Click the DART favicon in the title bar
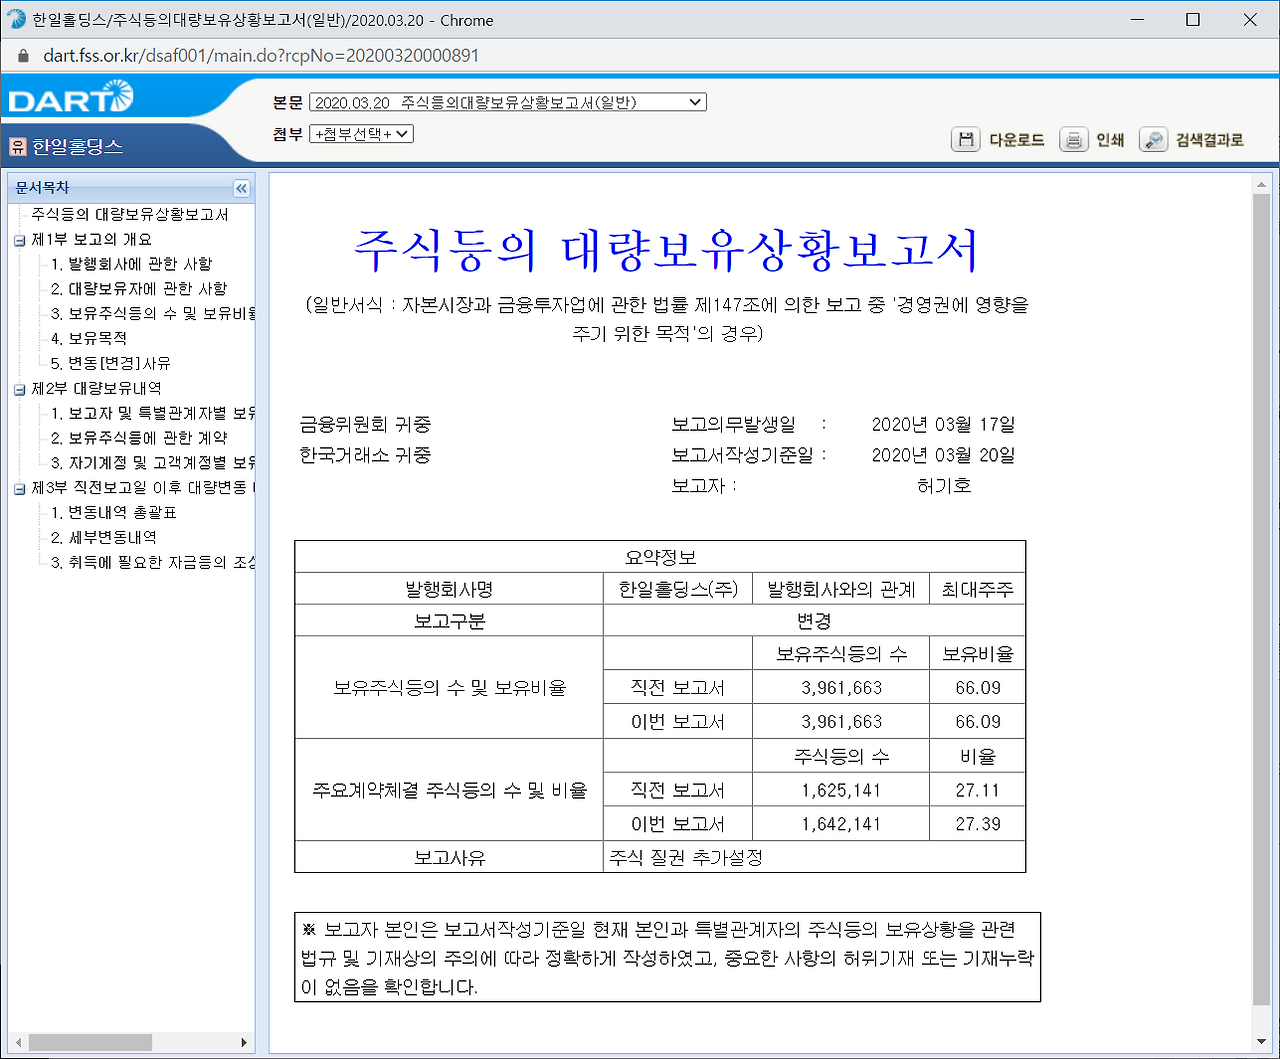 pos(15,20)
